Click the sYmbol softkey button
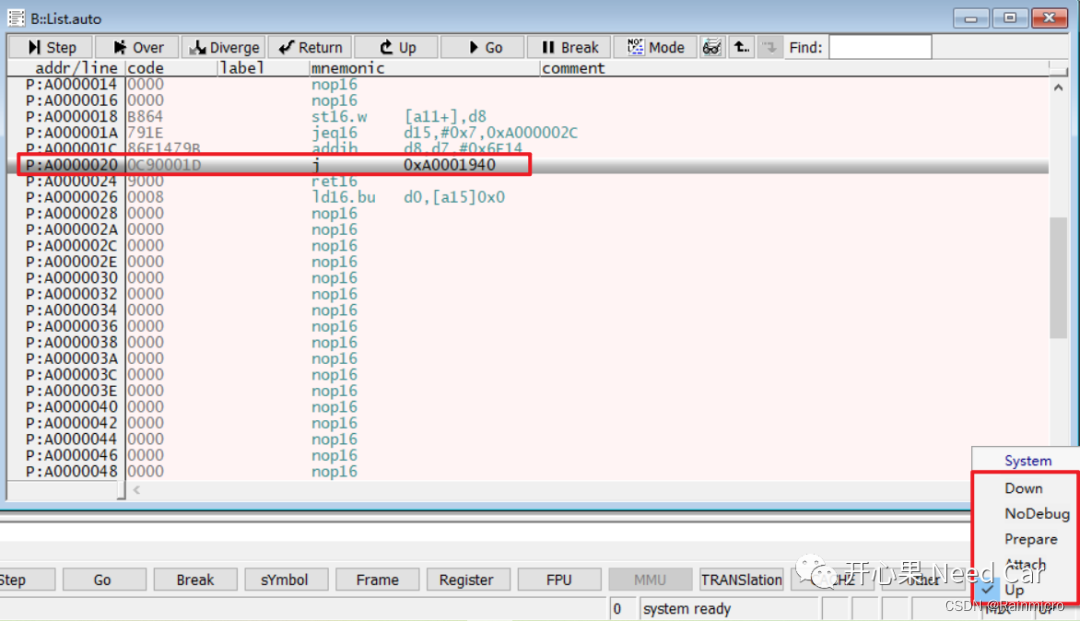Viewport: 1080px width, 621px height. 285,580
